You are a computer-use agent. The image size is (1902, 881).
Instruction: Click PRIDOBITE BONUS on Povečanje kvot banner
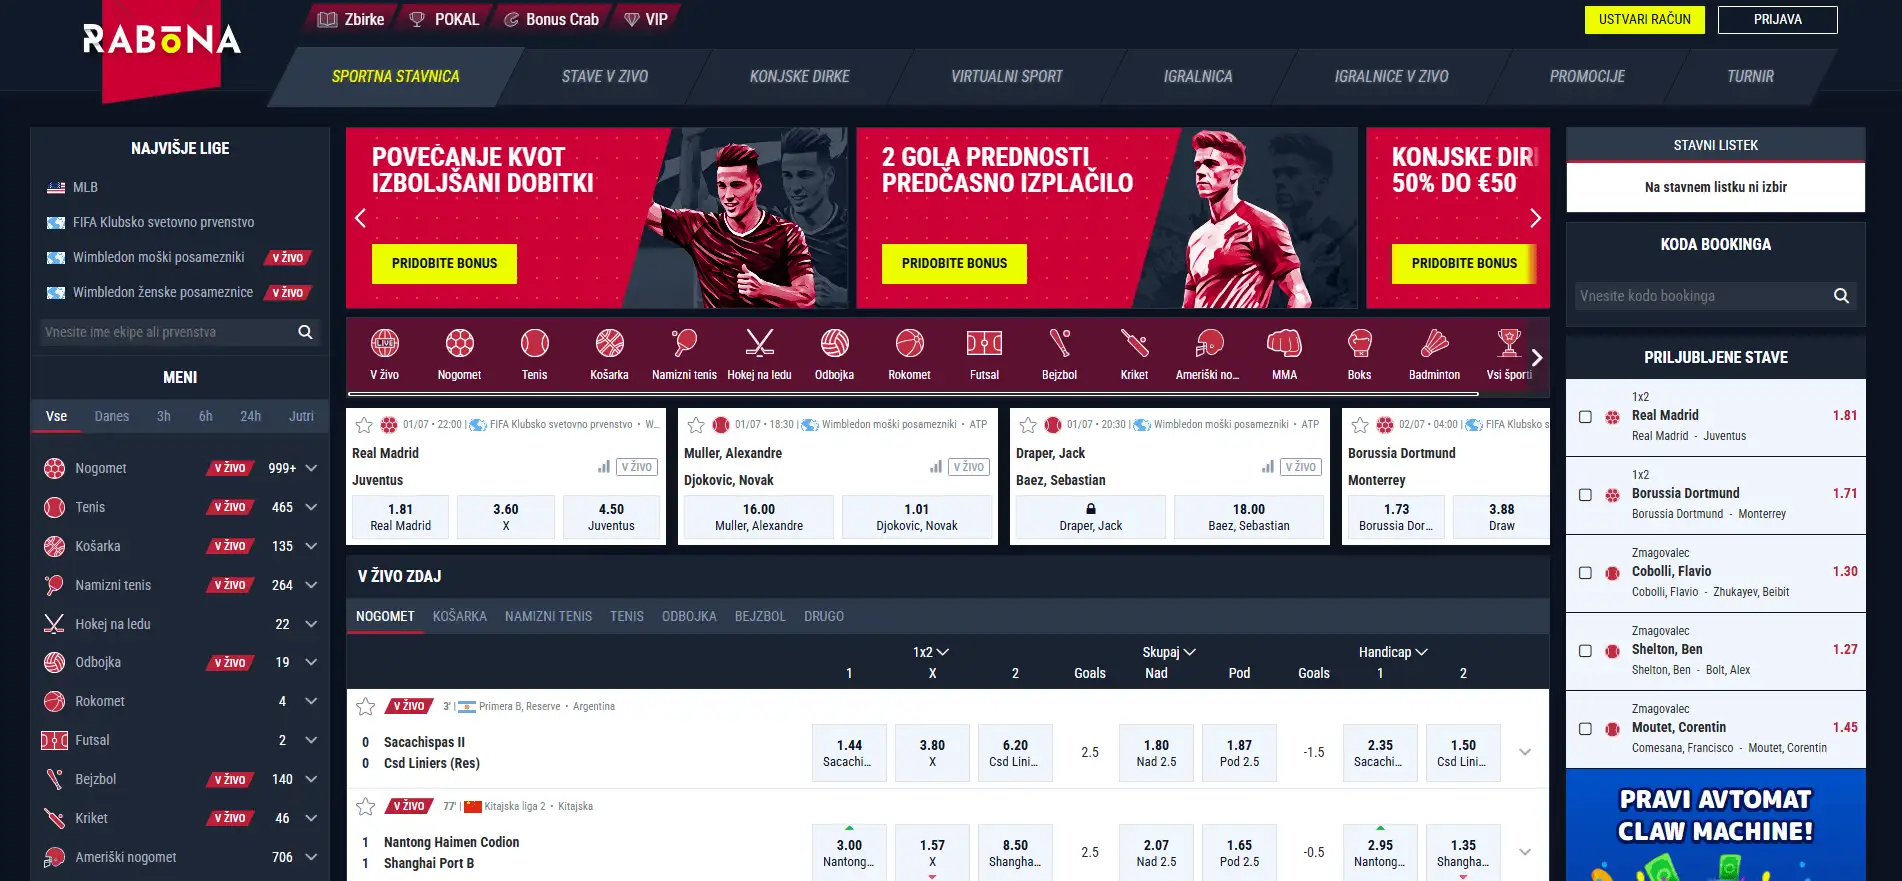pos(444,264)
